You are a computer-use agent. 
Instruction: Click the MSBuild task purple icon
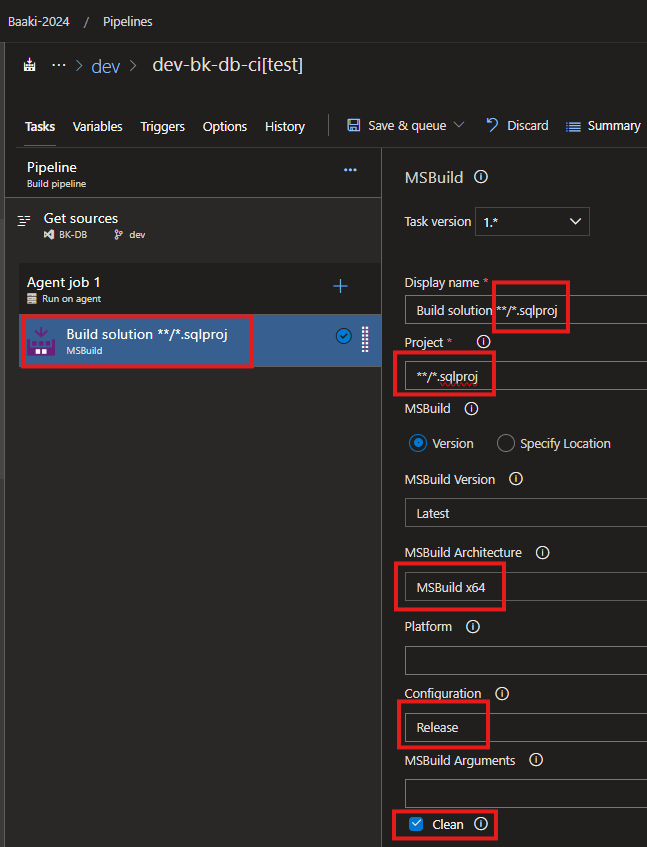(x=41, y=341)
